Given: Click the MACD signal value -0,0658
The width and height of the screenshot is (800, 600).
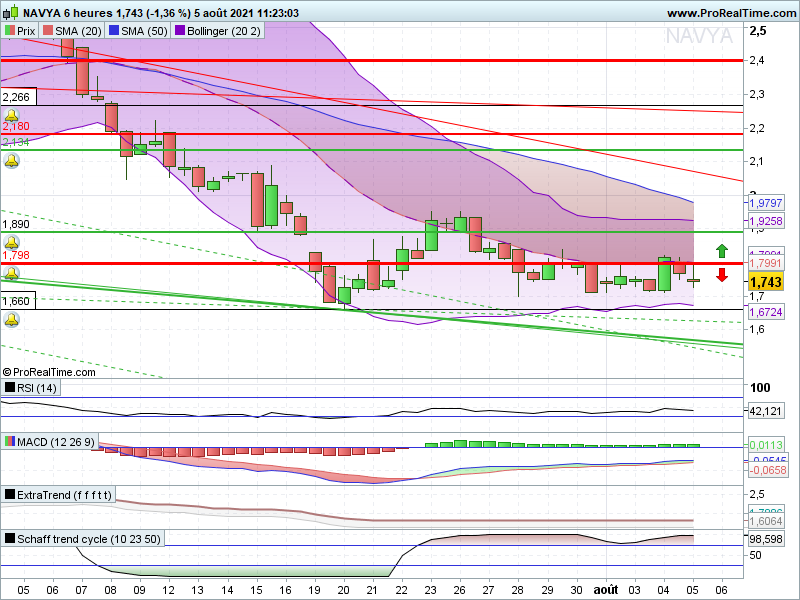Looking at the screenshot, I should [x=767, y=470].
